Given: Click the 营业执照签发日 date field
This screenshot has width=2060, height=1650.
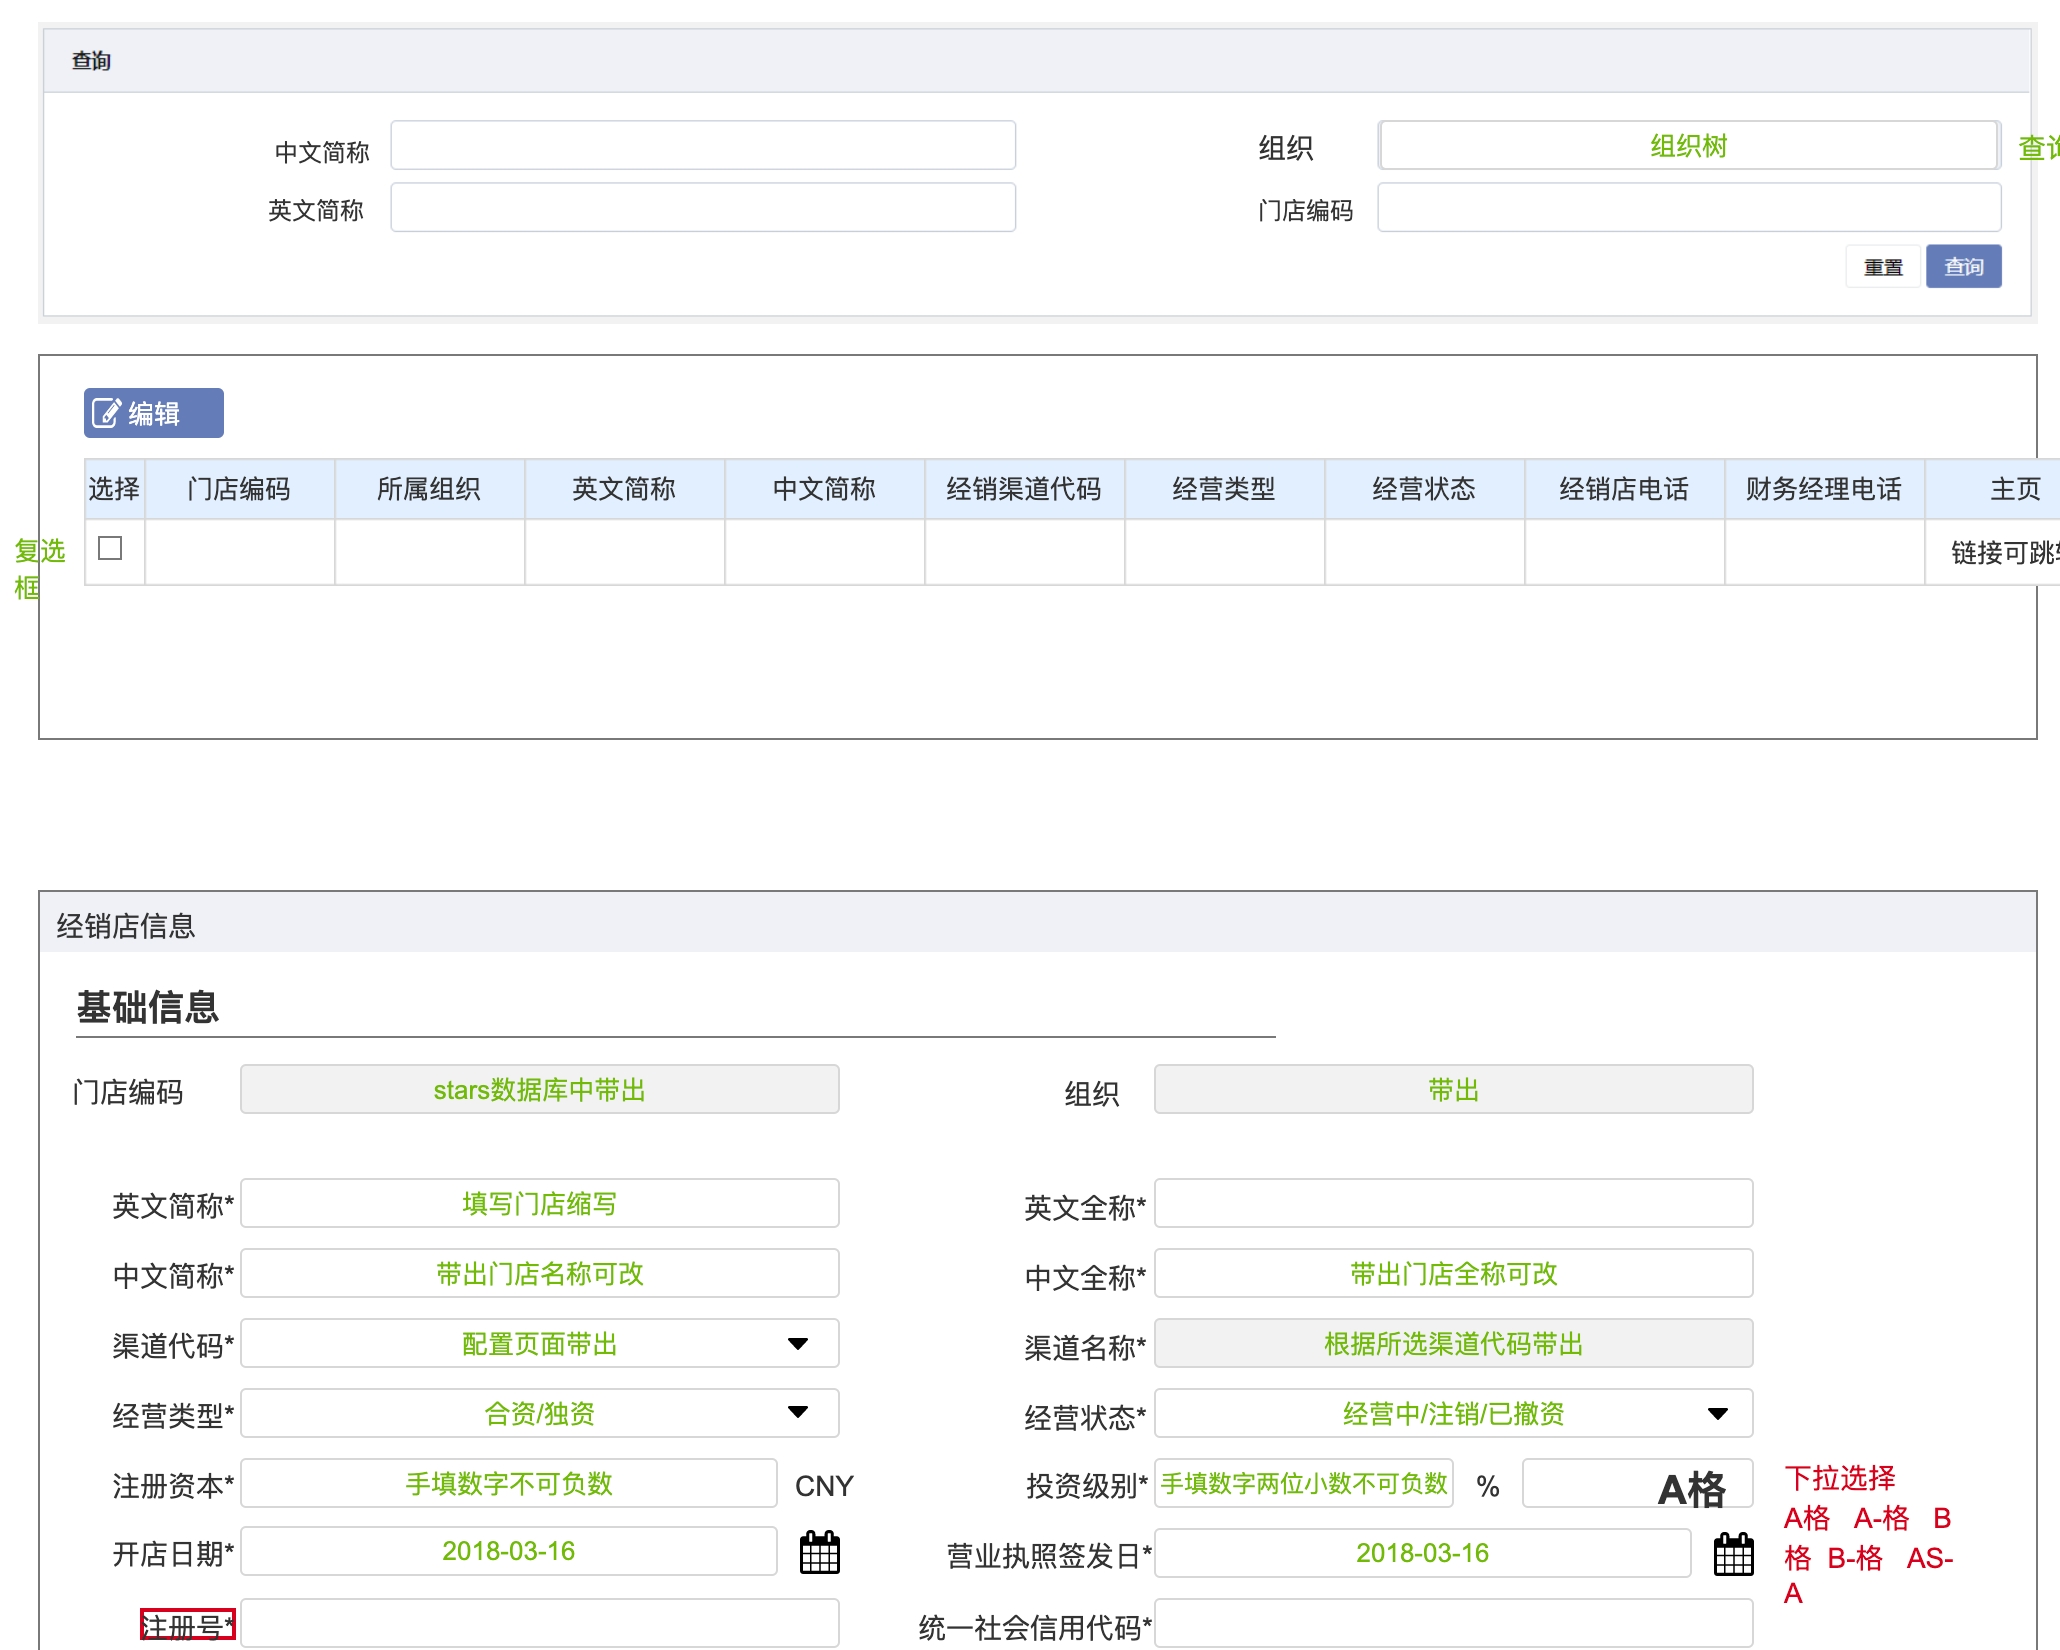Looking at the screenshot, I should [1422, 1553].
